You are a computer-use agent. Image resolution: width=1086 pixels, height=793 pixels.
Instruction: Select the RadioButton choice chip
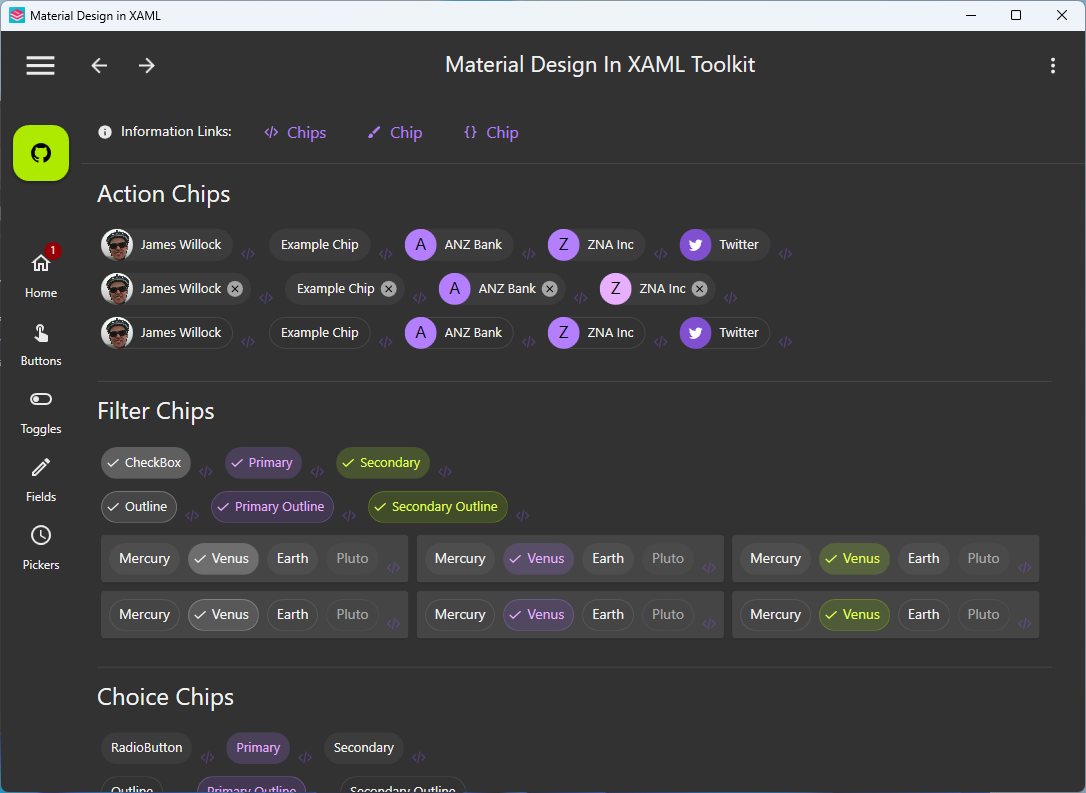click(x=146, y=747)
